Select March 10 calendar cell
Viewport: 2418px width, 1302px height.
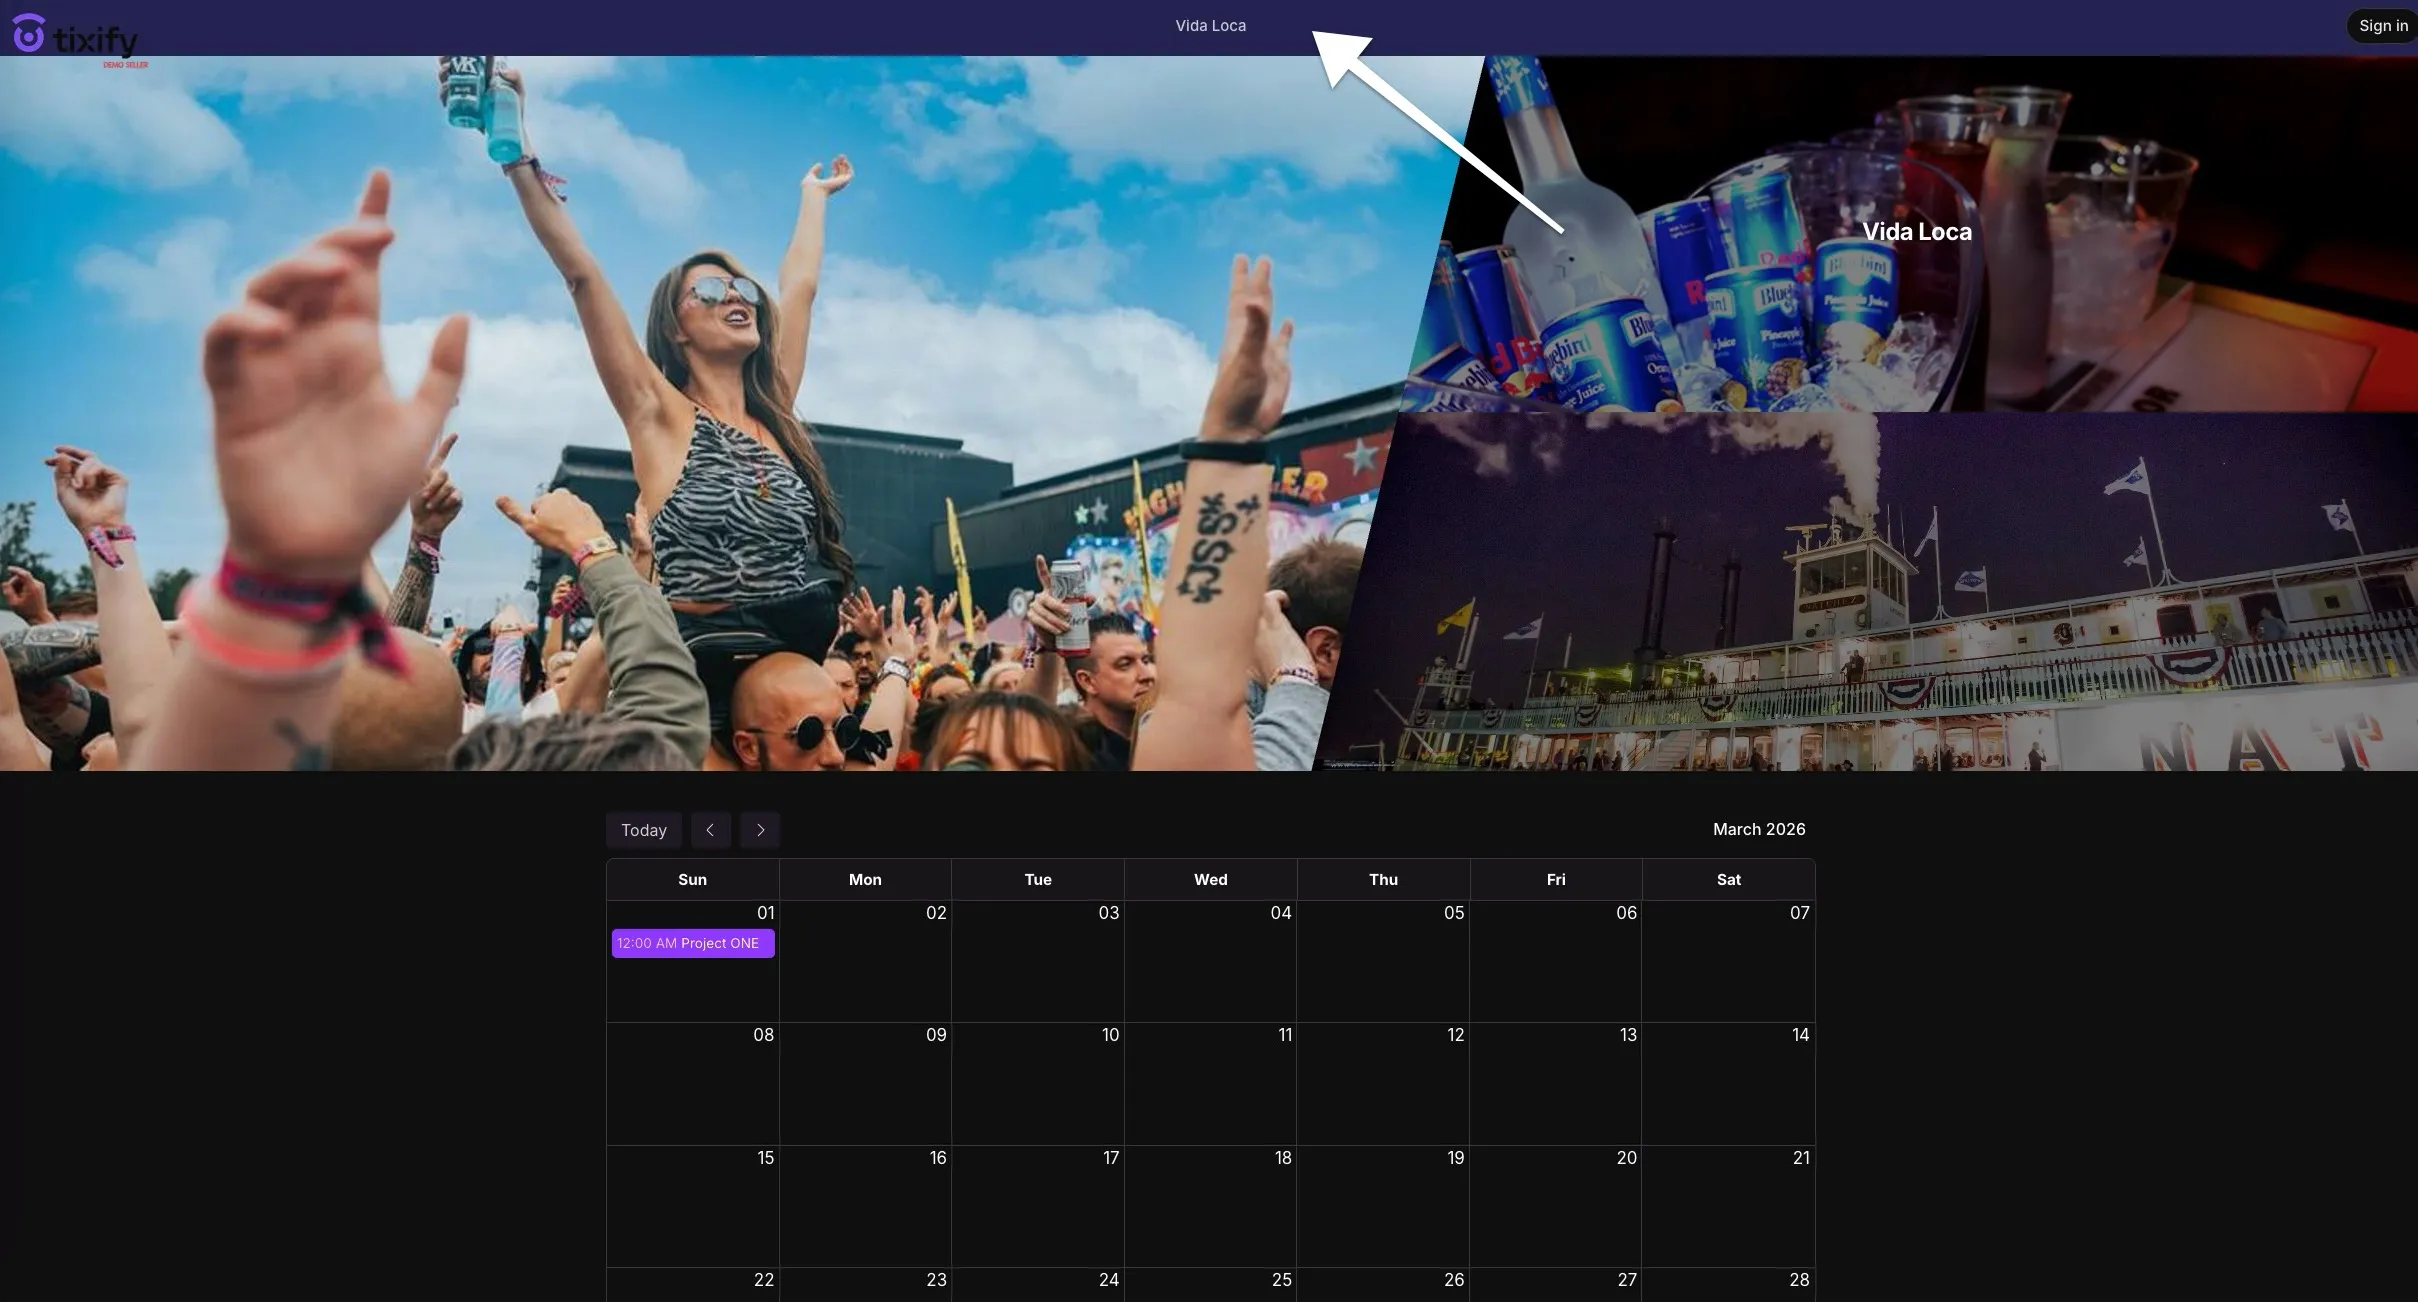[1038, 1084]
